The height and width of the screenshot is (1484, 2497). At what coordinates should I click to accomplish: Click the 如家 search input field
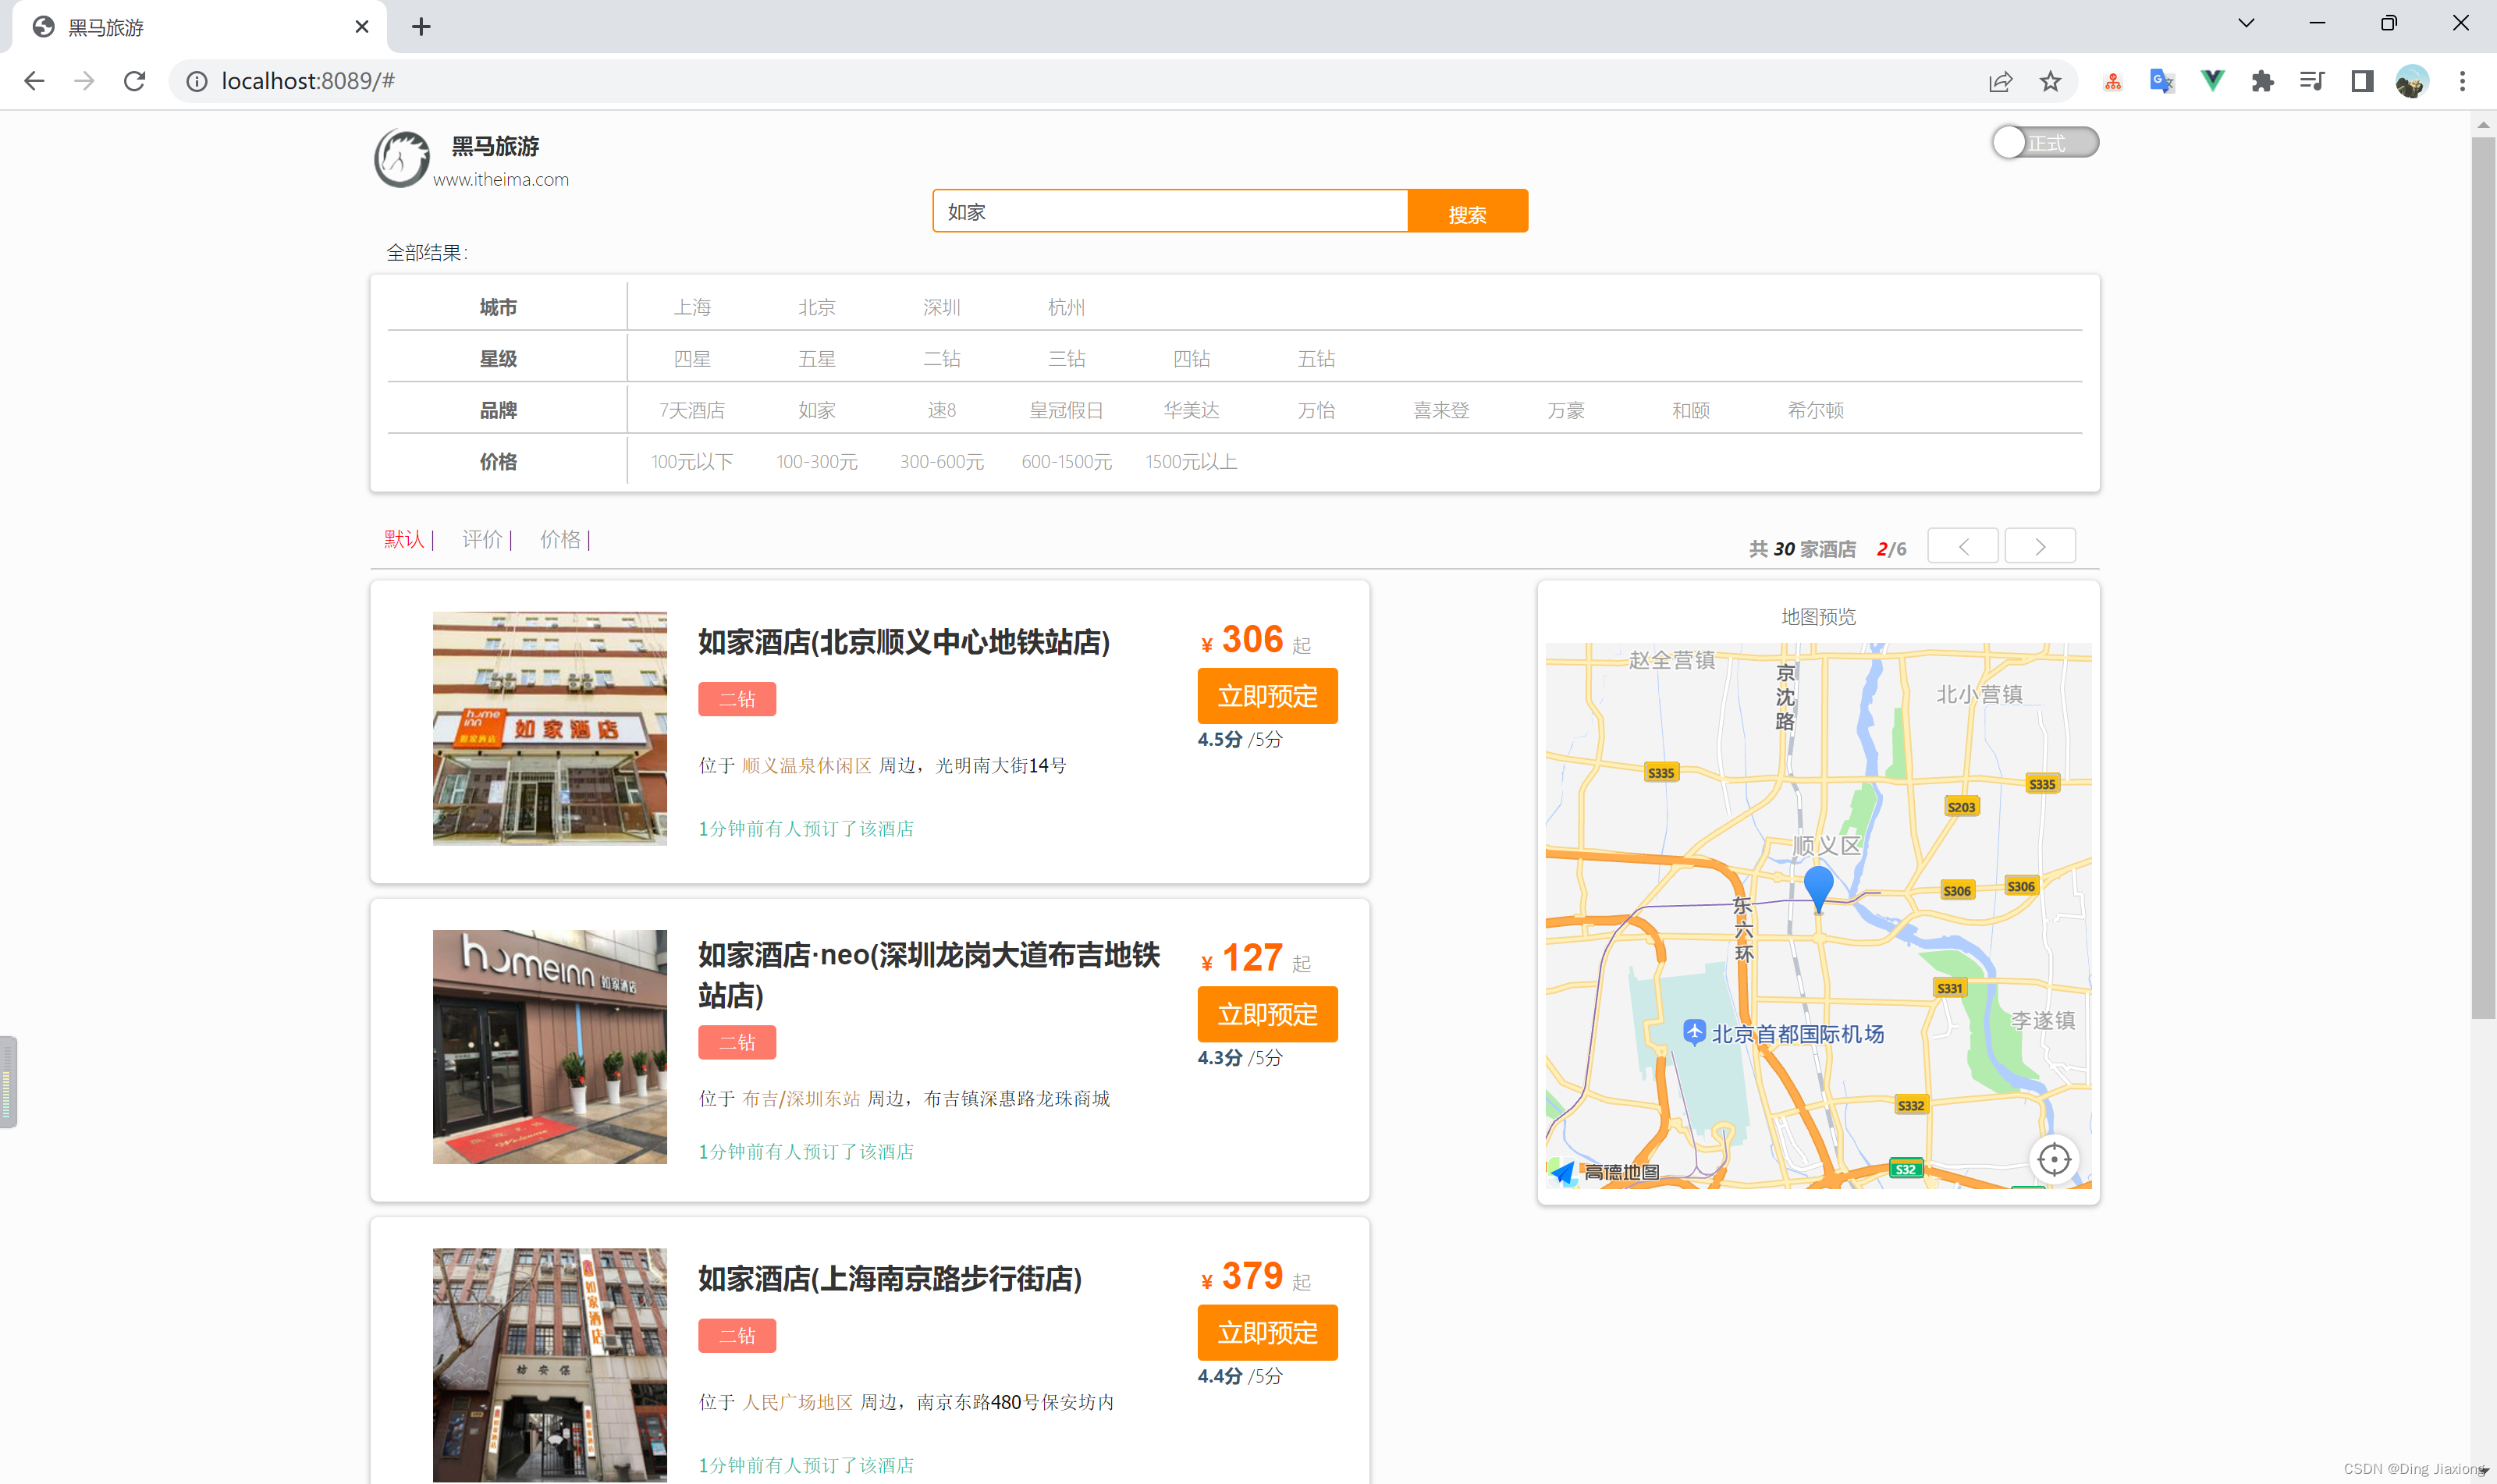(1170, 211)
